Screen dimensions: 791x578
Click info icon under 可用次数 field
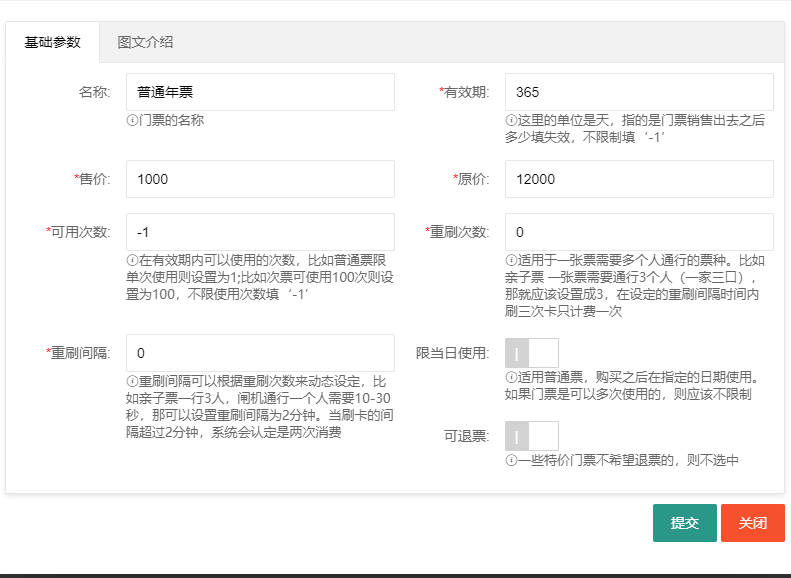132,260
